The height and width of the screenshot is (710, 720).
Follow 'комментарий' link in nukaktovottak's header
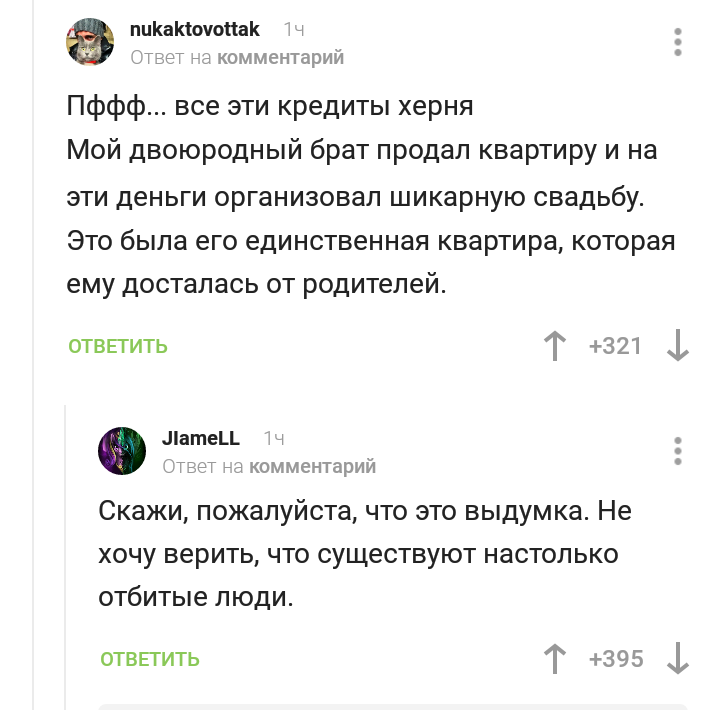[x=280, y=57]
